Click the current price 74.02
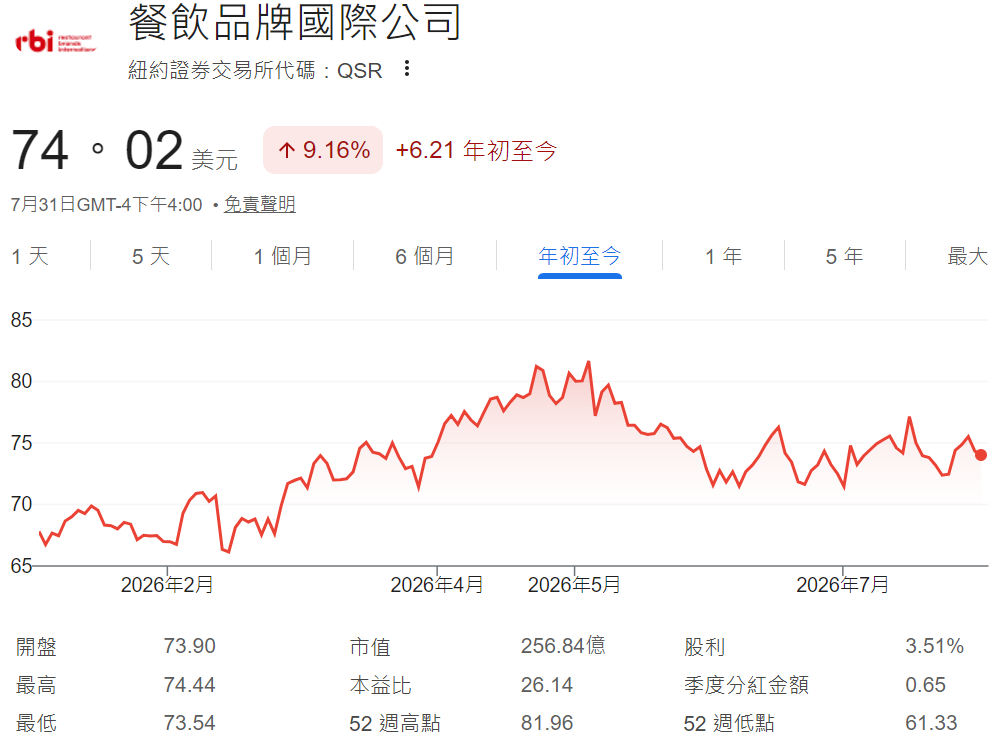This screenshot has width=996, height=745. [x=97, y=150]
